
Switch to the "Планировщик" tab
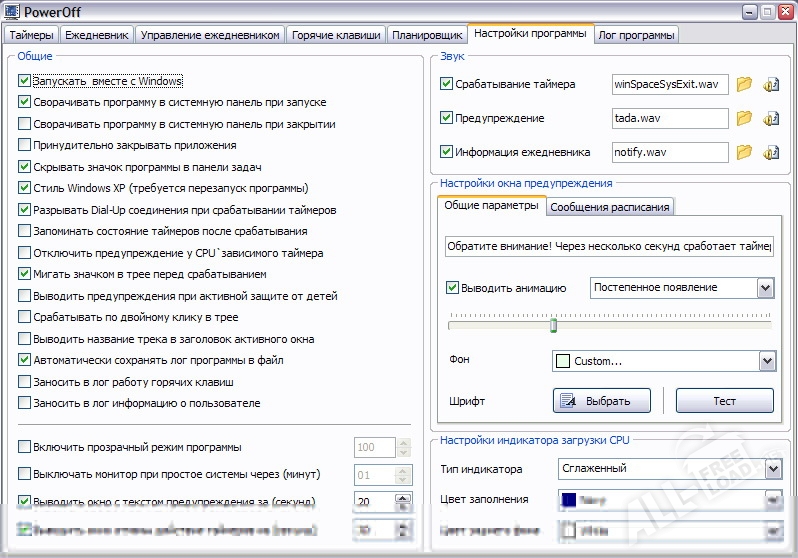[427, 35]
